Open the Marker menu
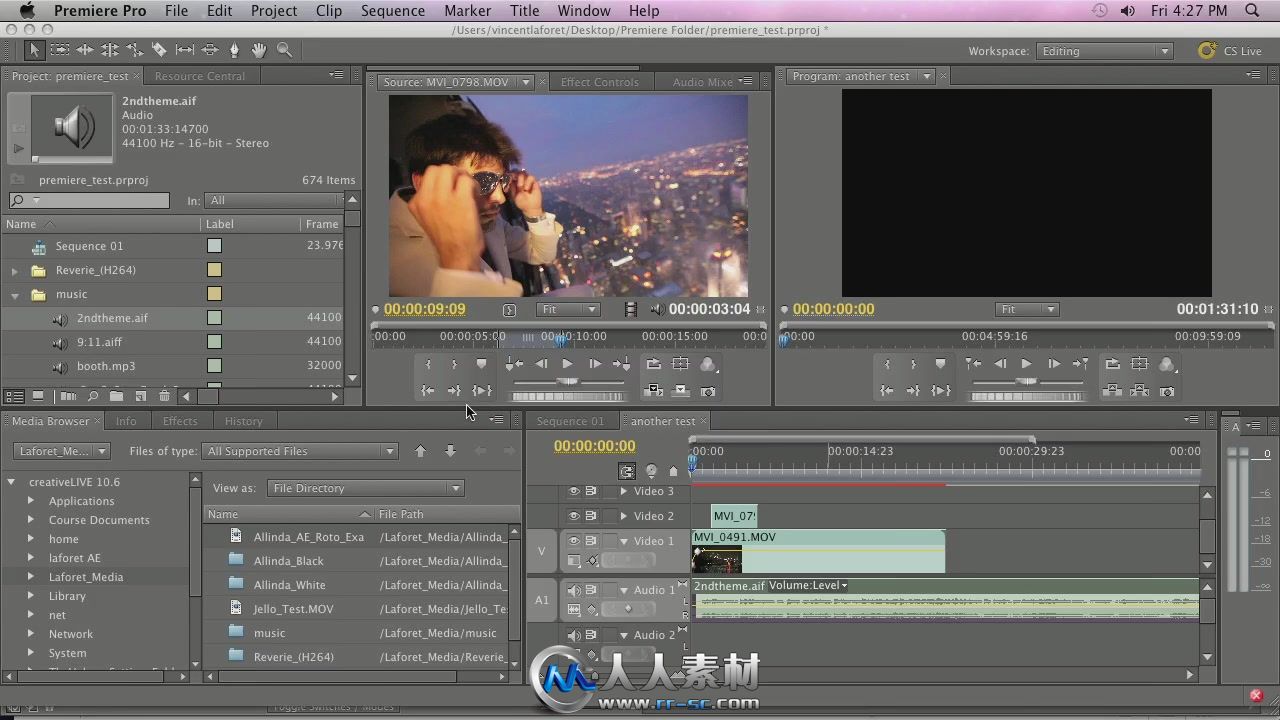This screenshot has width=1280, height=720. tap(467, 11)
